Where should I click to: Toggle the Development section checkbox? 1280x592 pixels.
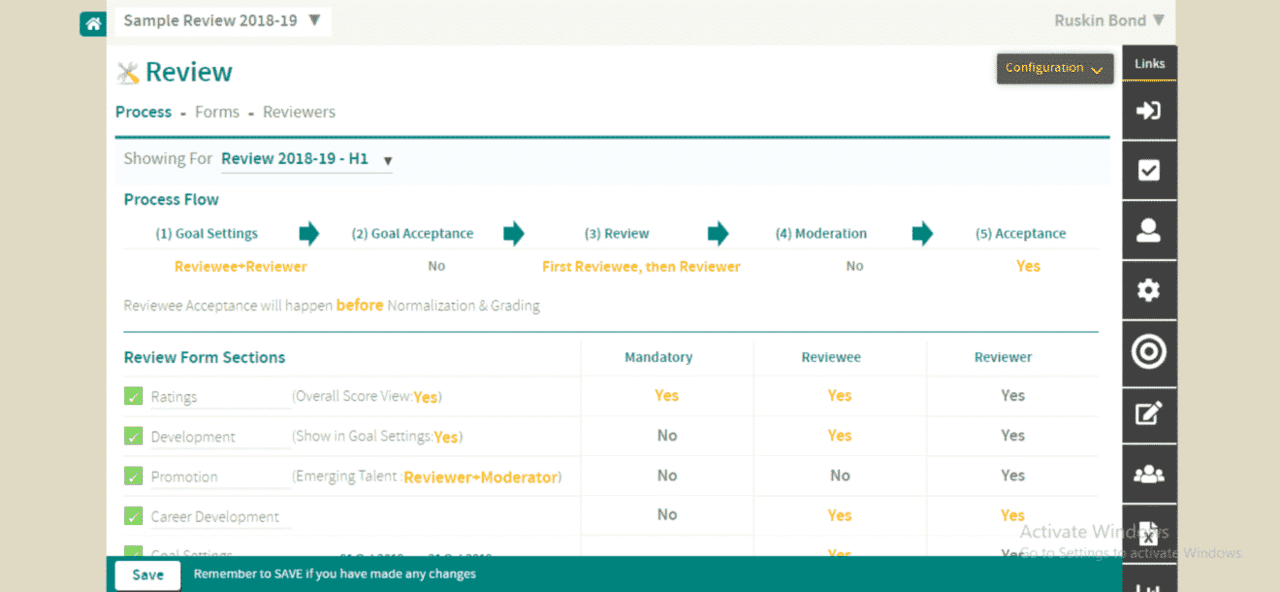pos(133,436)
